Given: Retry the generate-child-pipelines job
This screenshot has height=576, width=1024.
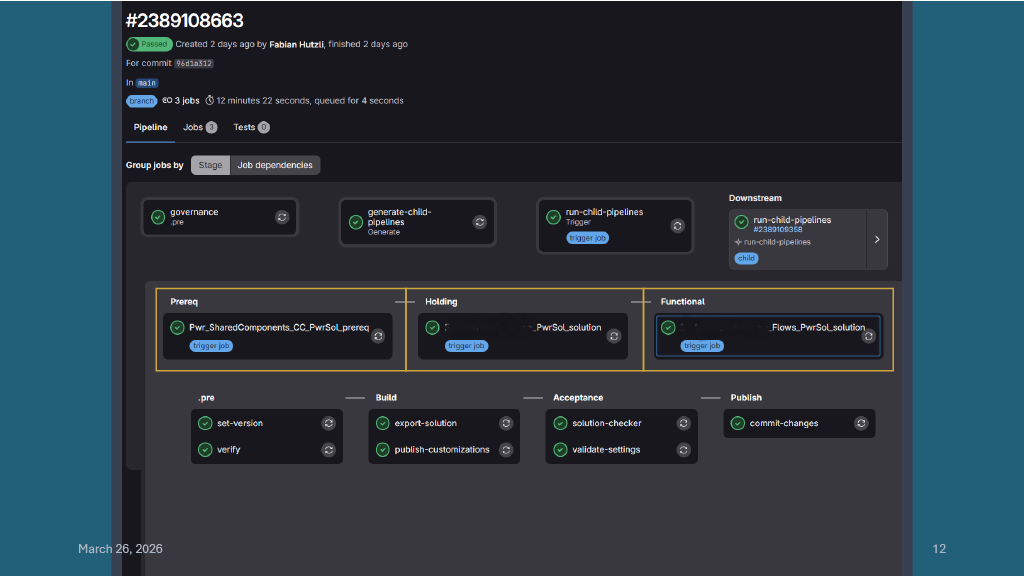Looking at the screenshot, I should 479,222.
